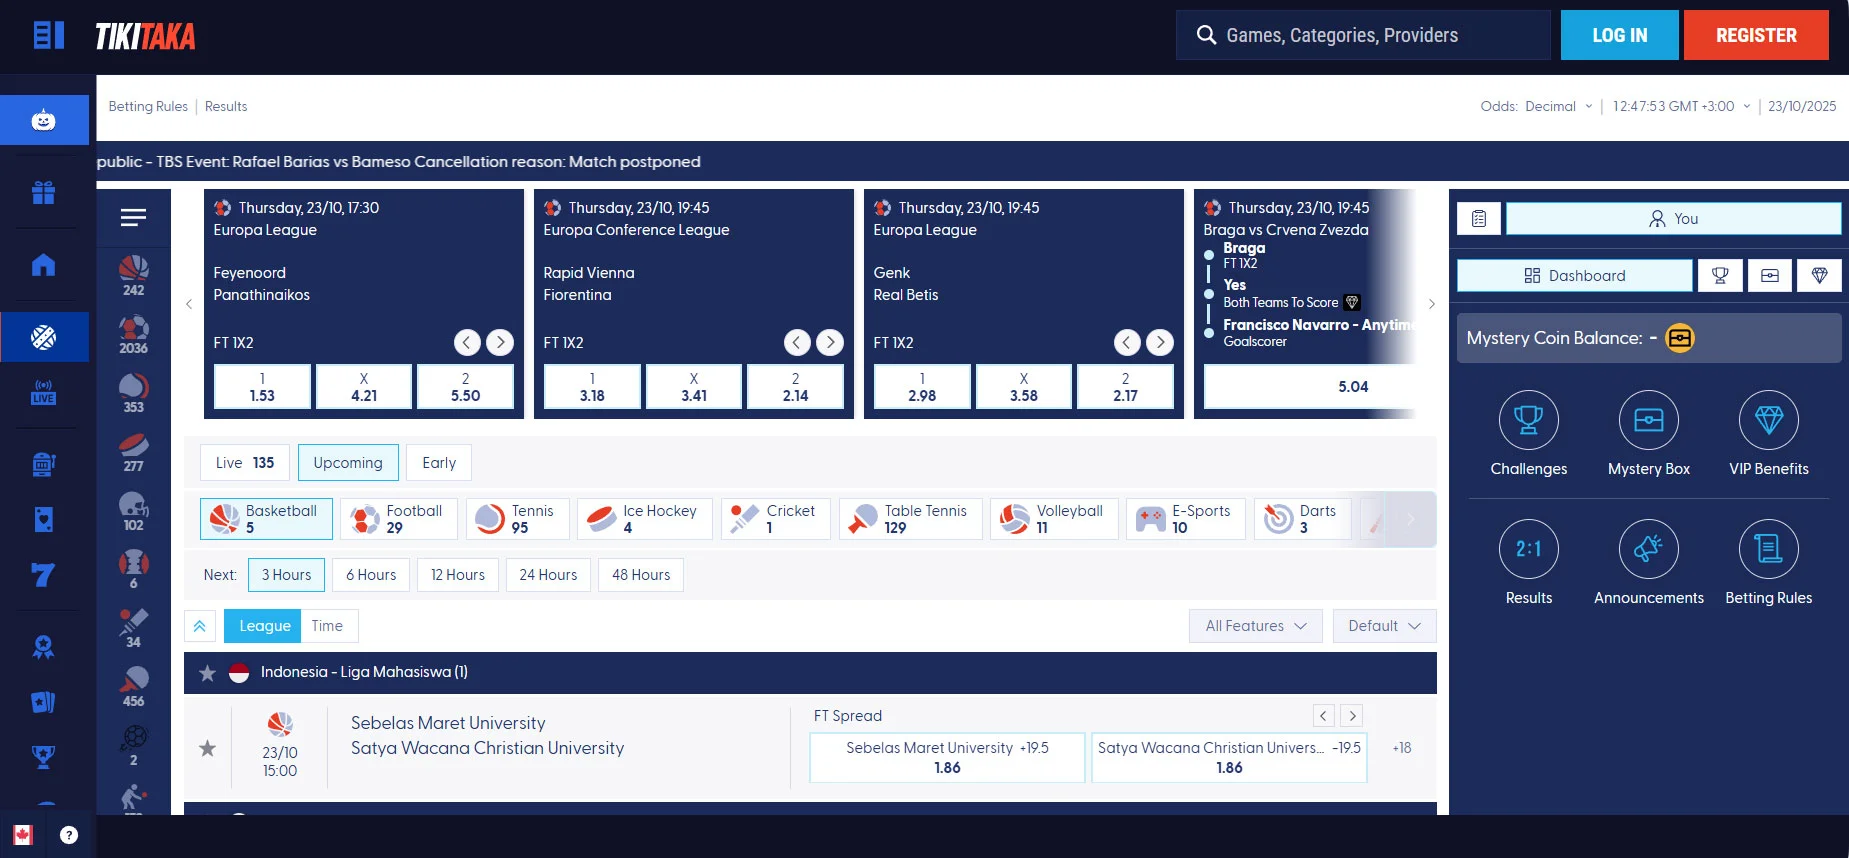
Task: Switch sorting to Time
Action: point(327,626)
